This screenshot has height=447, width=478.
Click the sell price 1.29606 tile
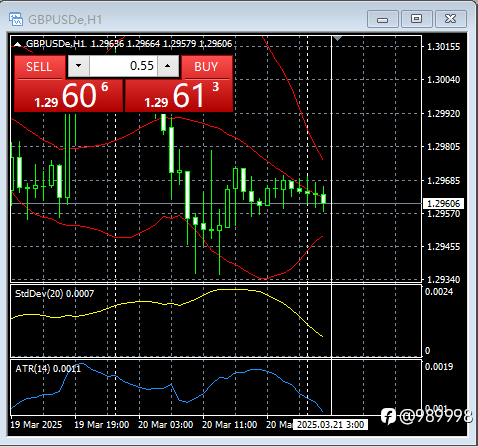69,96
